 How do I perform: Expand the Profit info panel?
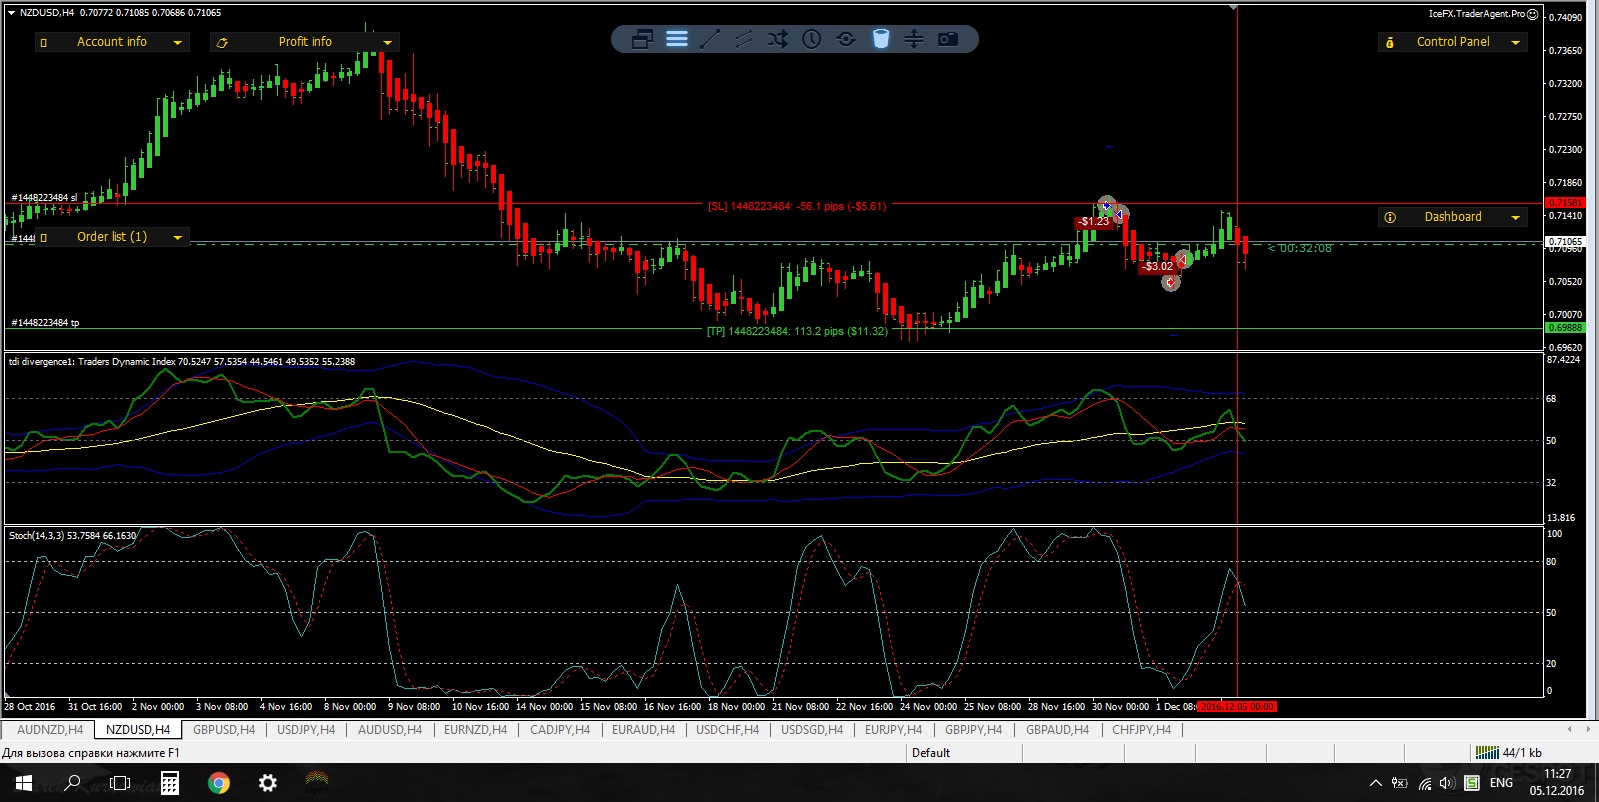point(387,42)
